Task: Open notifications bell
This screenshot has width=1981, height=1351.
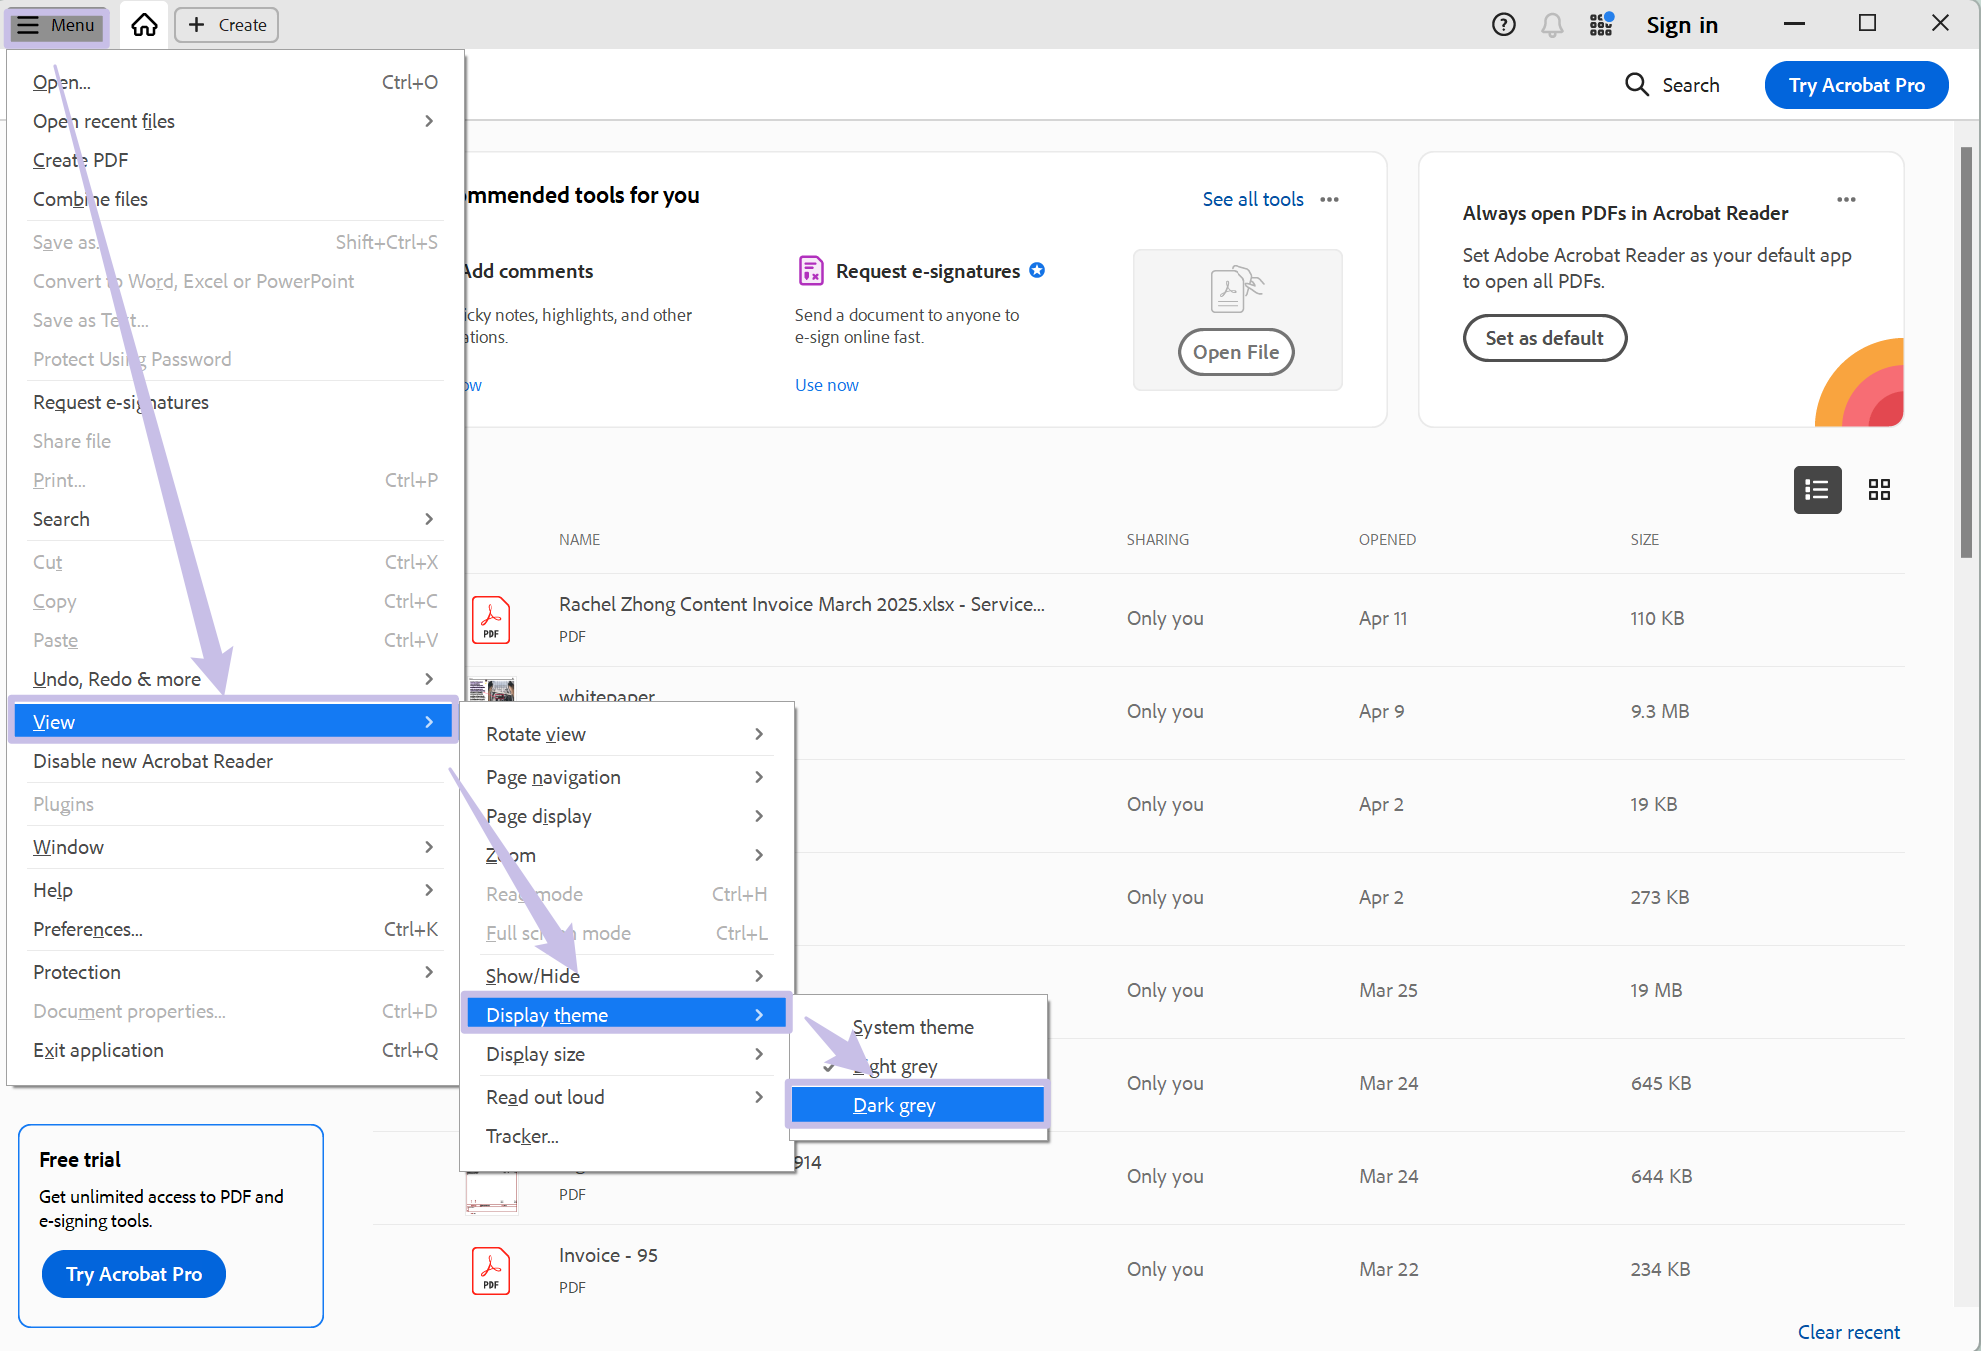Action: (1552, 24)
